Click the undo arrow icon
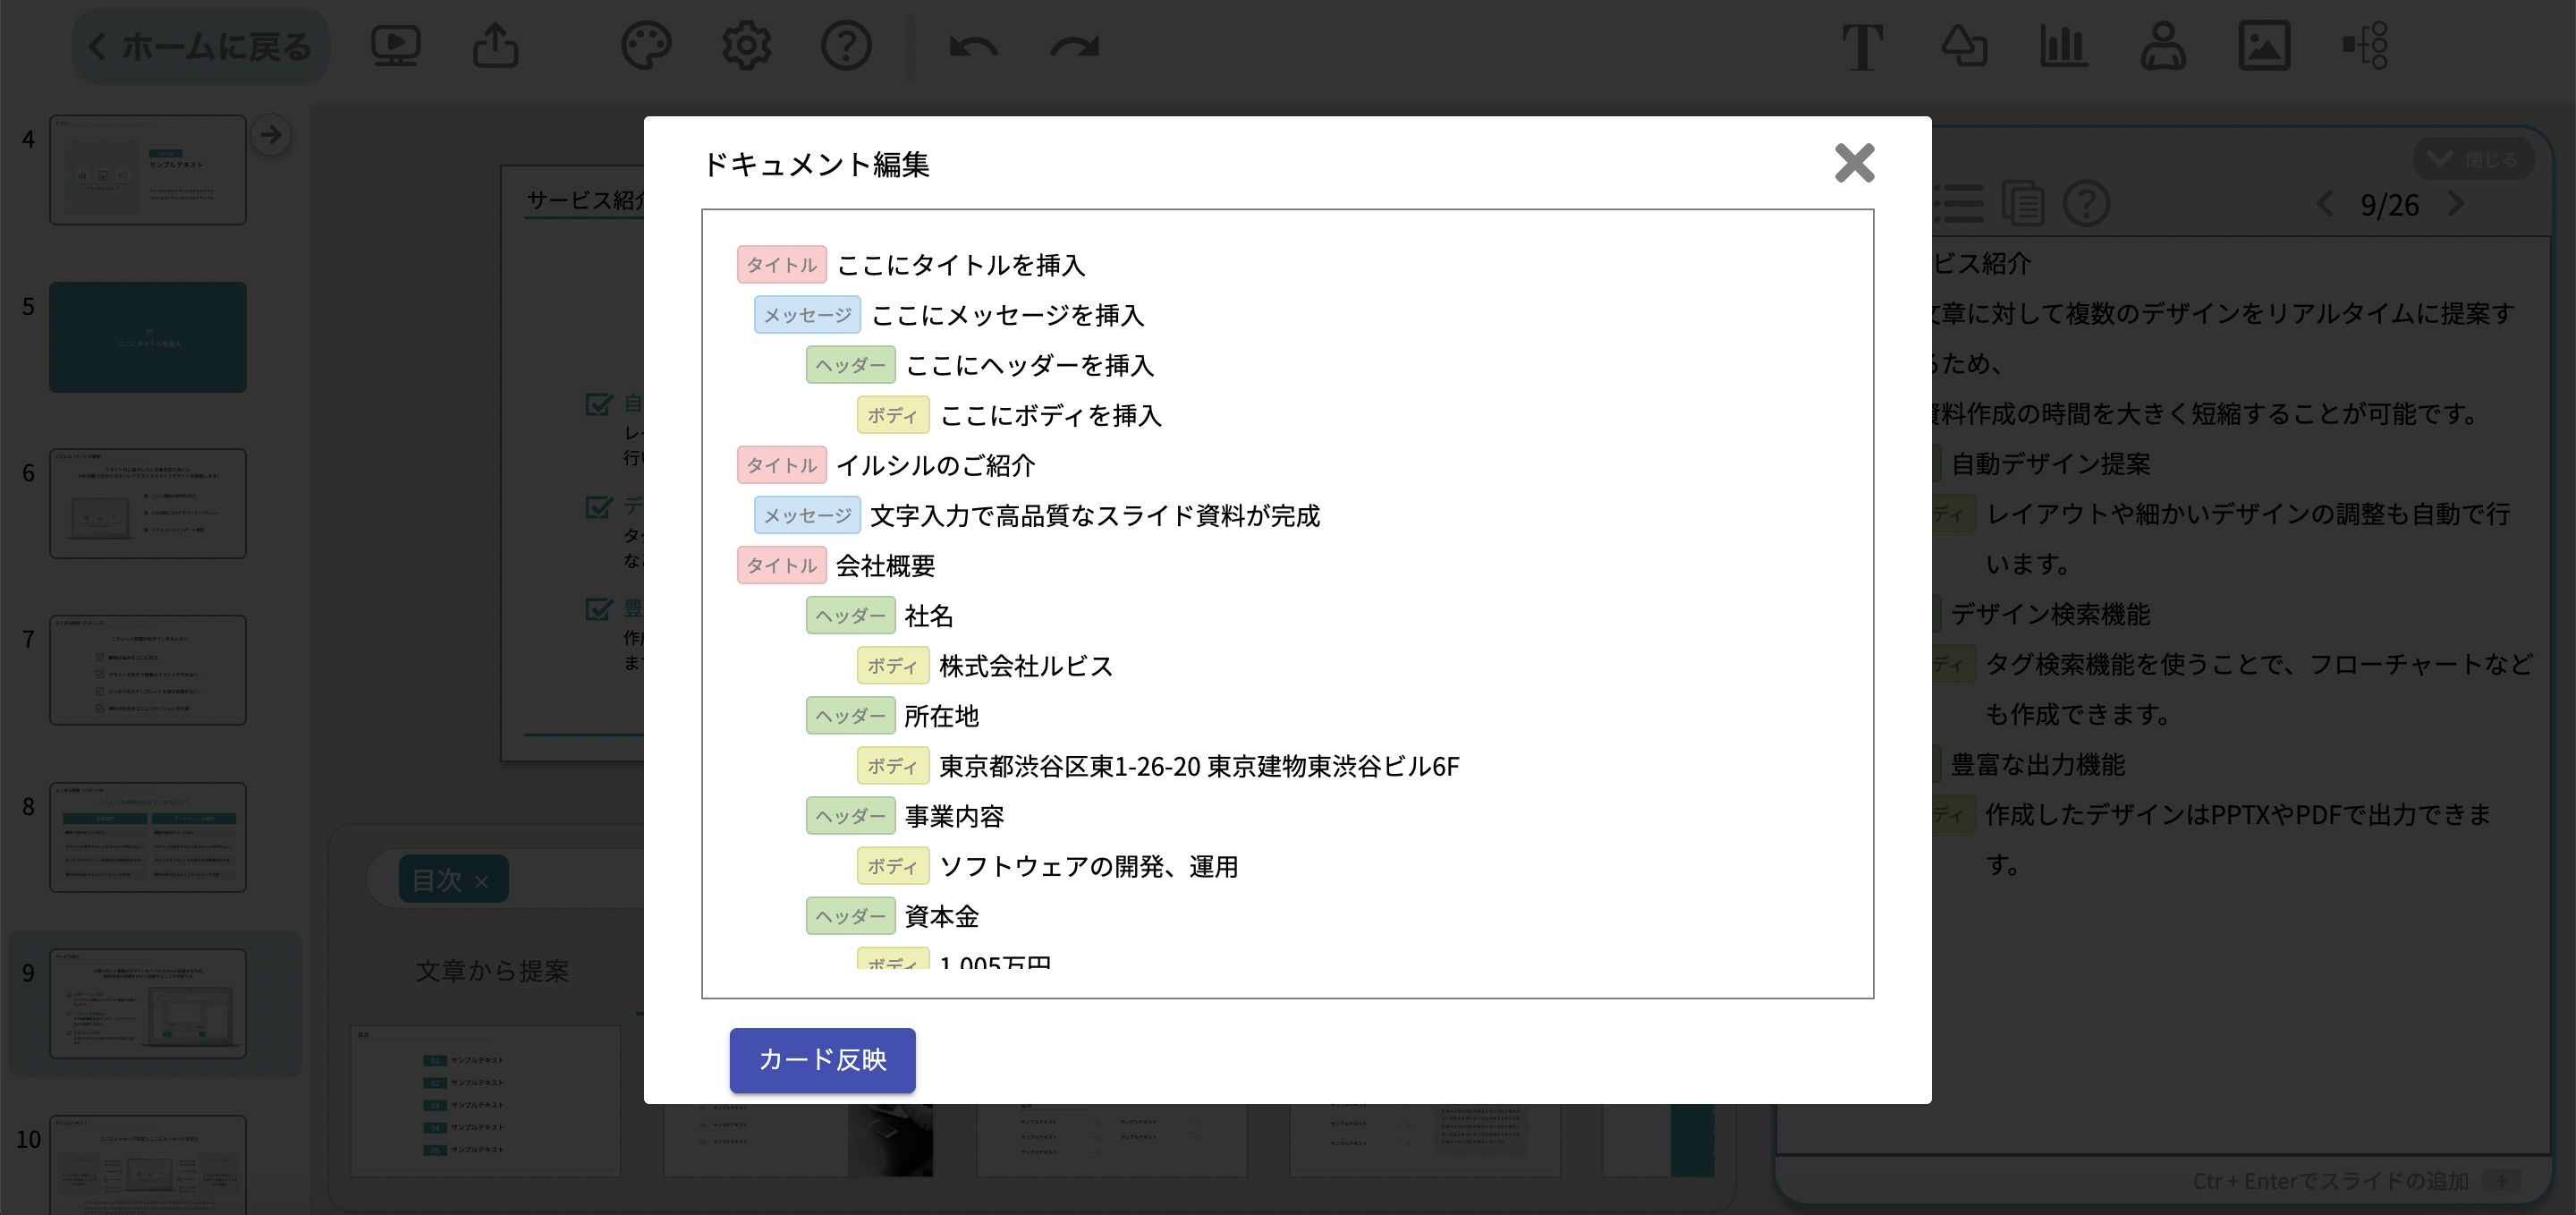 [973, 45]
